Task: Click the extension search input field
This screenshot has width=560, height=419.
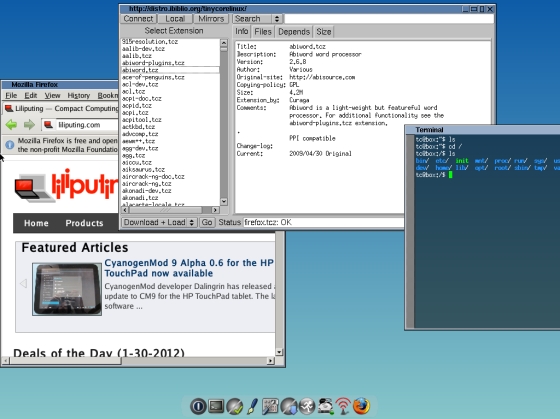Action: coord(389,19)
